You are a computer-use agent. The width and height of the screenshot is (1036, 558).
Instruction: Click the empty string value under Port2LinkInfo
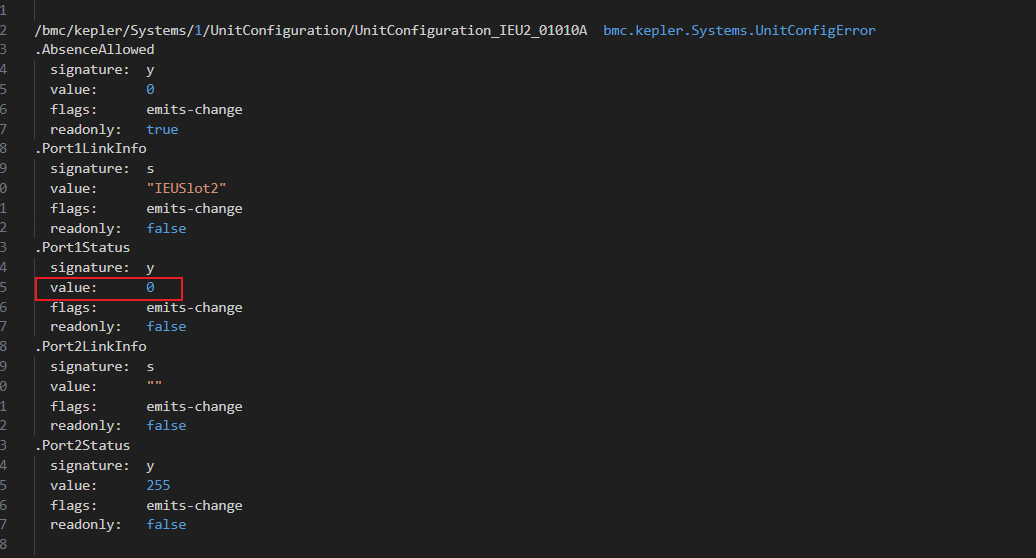click(x=154, y=384)
